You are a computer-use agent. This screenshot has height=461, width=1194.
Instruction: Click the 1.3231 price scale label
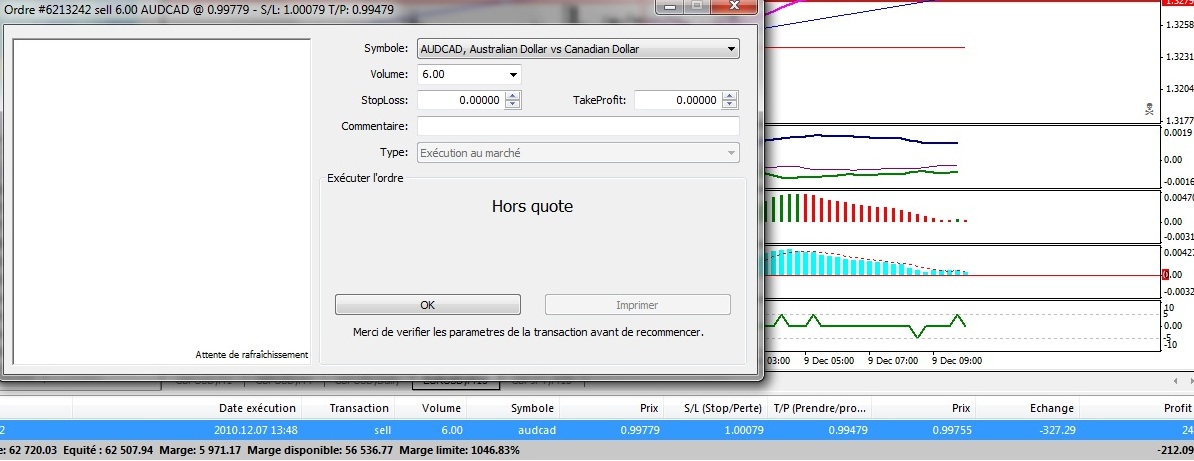click(x=1180, y=56)
